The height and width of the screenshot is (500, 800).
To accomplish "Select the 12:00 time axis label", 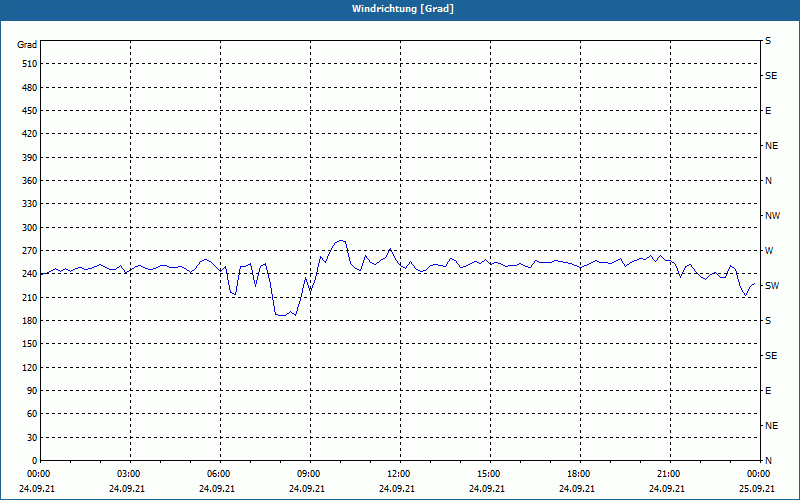I will (x=398, y=474).
